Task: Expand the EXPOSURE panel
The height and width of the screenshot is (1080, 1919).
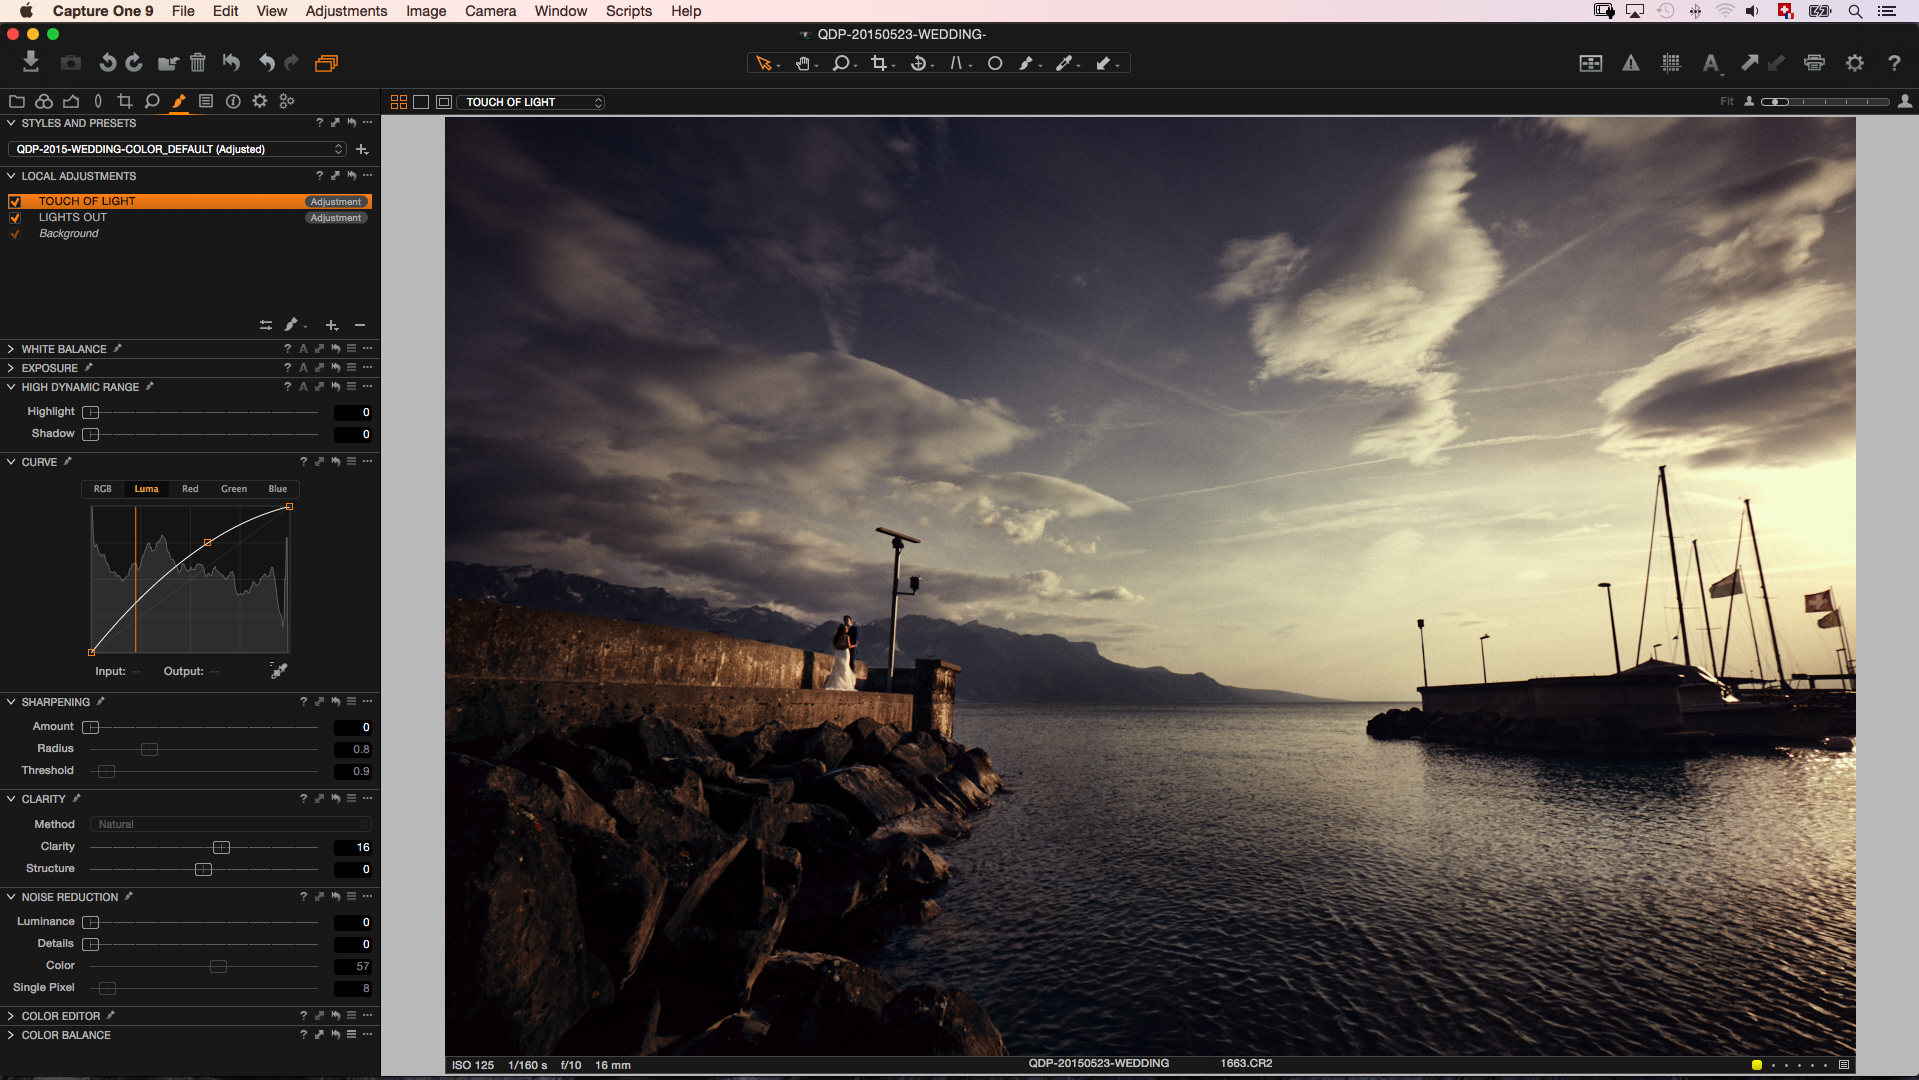Action: 11,368
